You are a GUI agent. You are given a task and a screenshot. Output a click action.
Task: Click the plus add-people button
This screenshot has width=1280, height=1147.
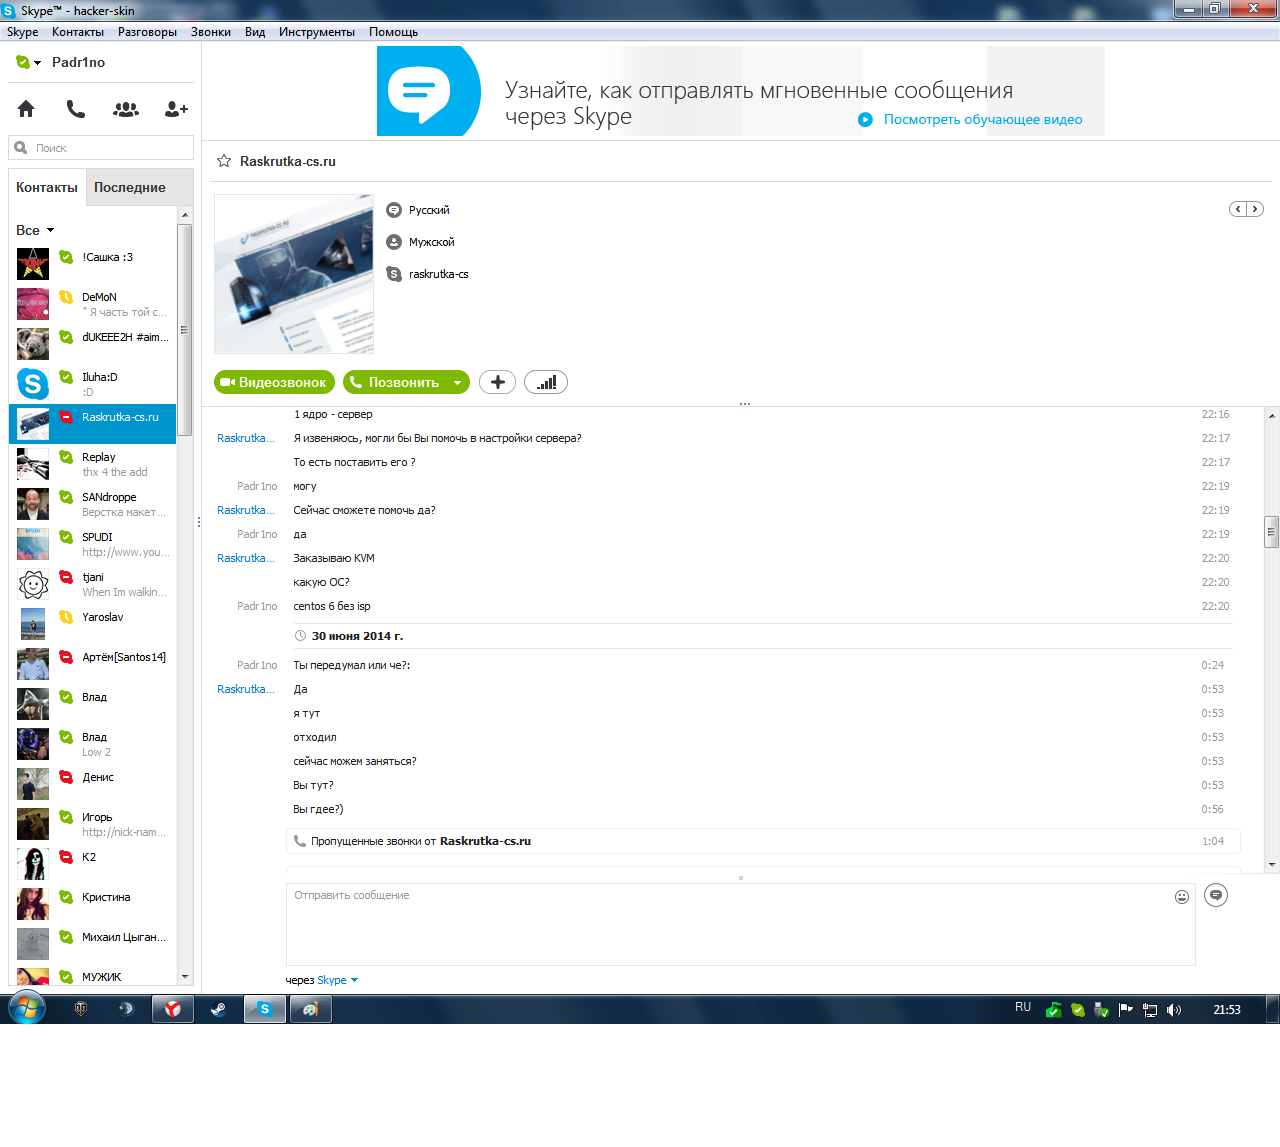[498, 382]
